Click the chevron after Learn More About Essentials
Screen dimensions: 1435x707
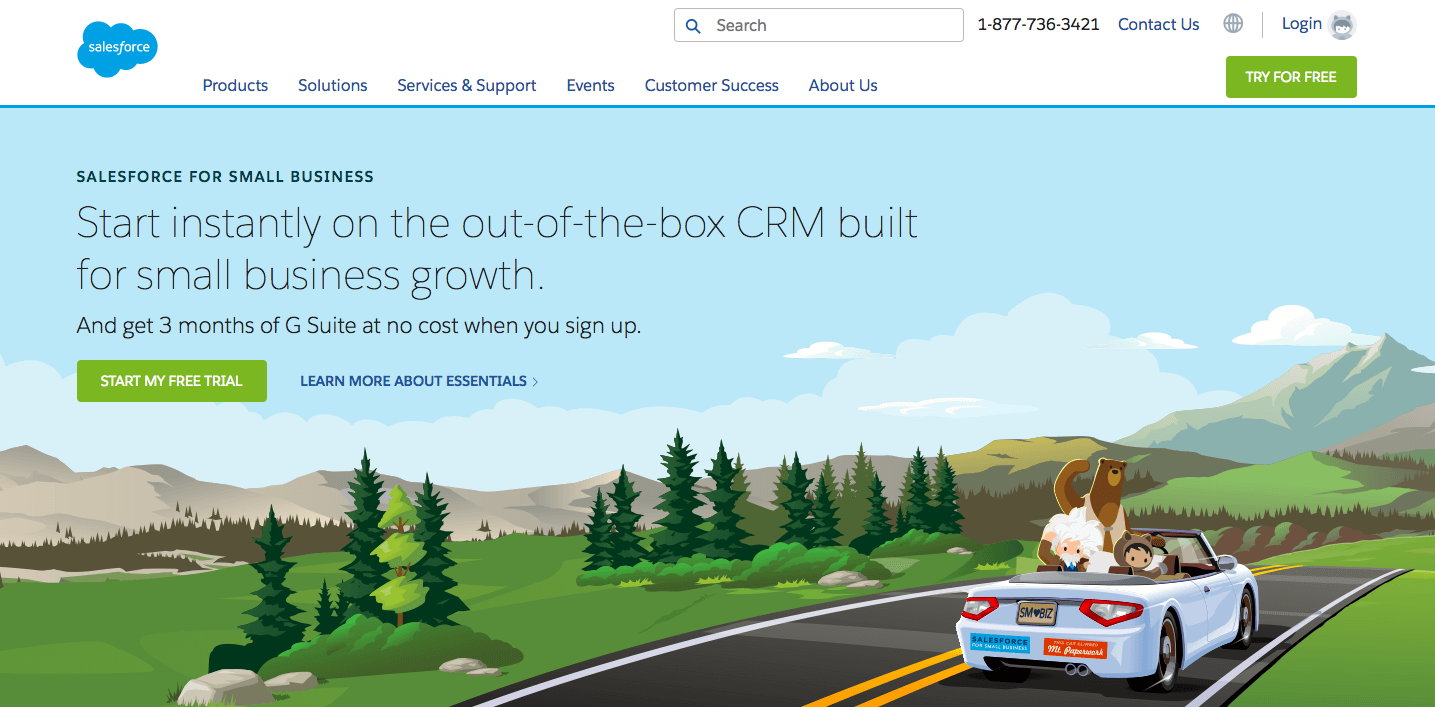point(535,381)
